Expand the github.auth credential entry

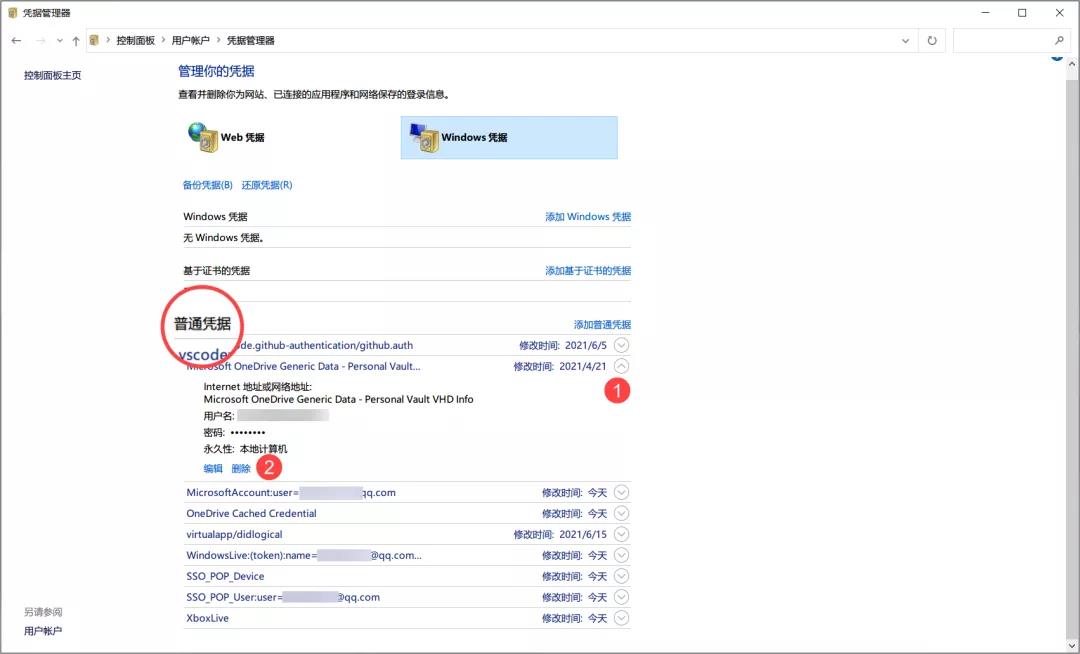[621, 345]
